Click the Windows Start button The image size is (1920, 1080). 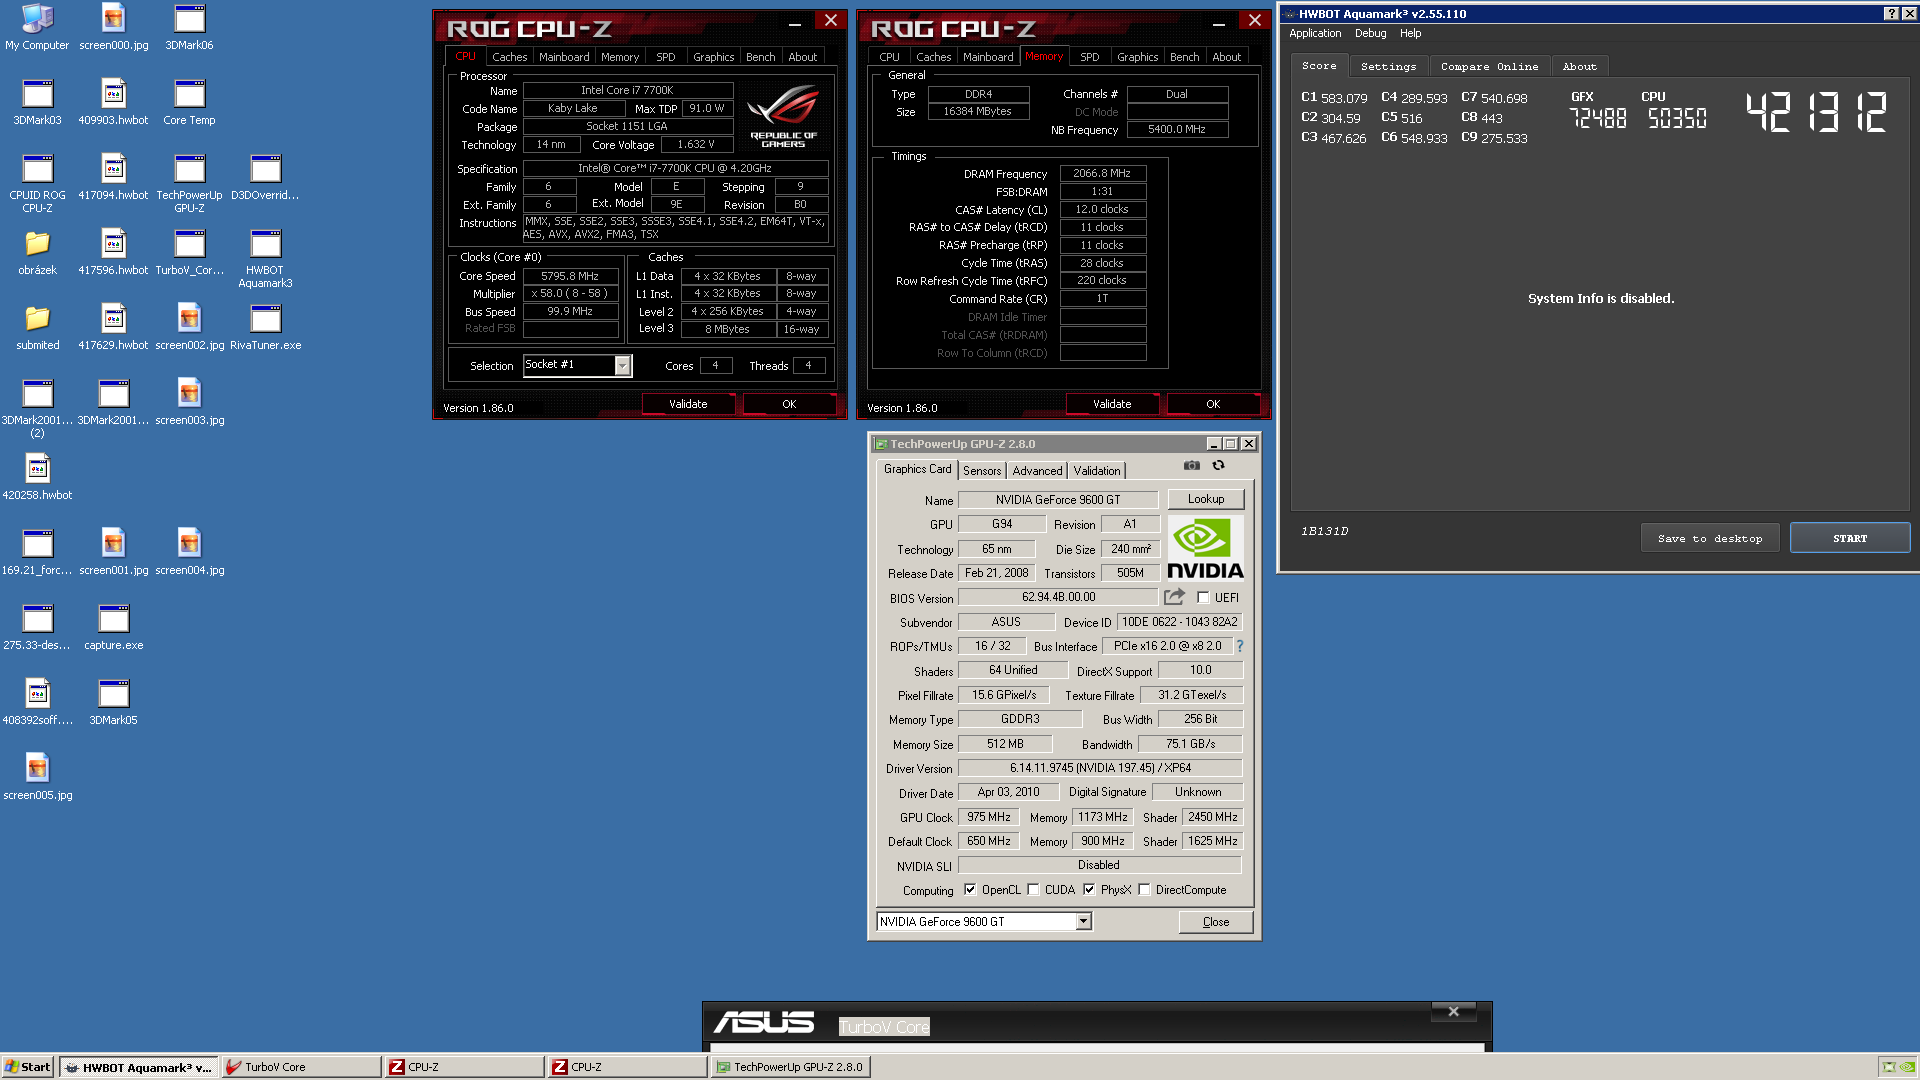(x=27, y=1067)
